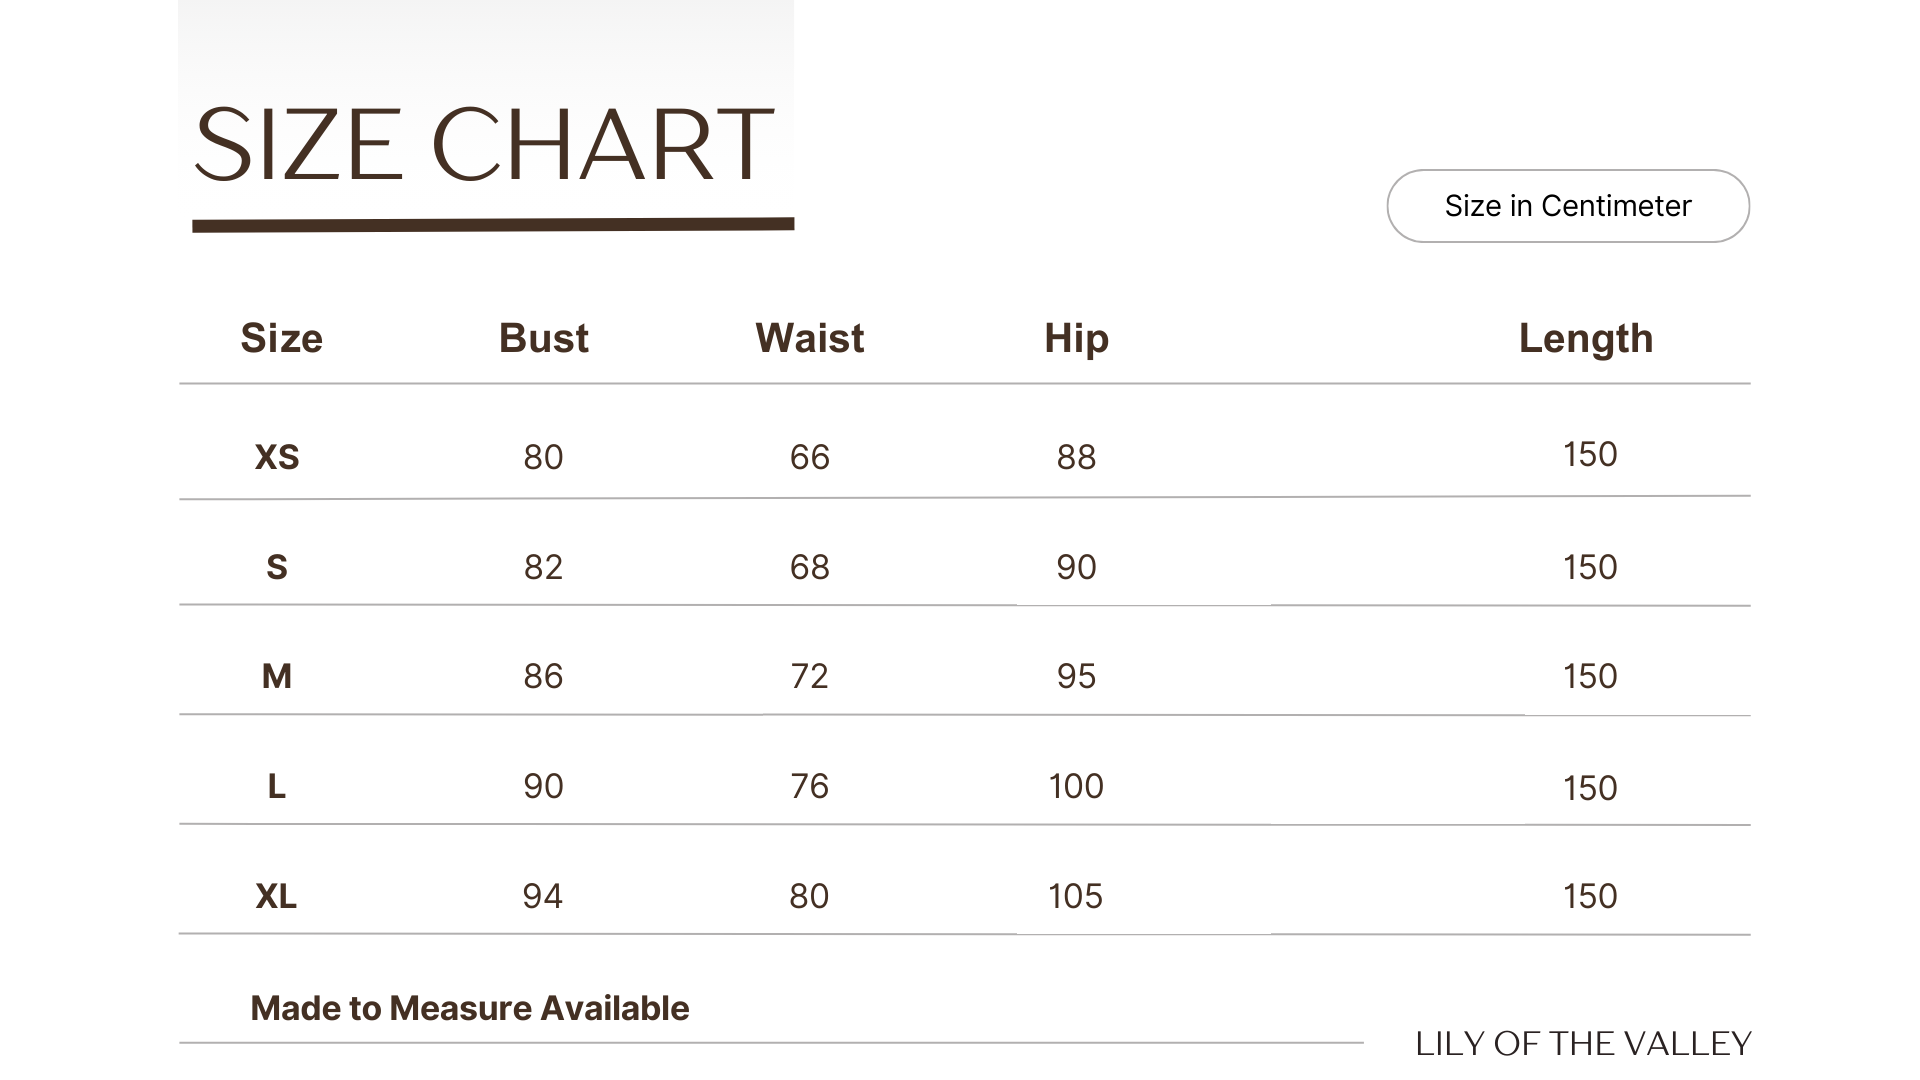Click the Size column header

coord(281,339)
